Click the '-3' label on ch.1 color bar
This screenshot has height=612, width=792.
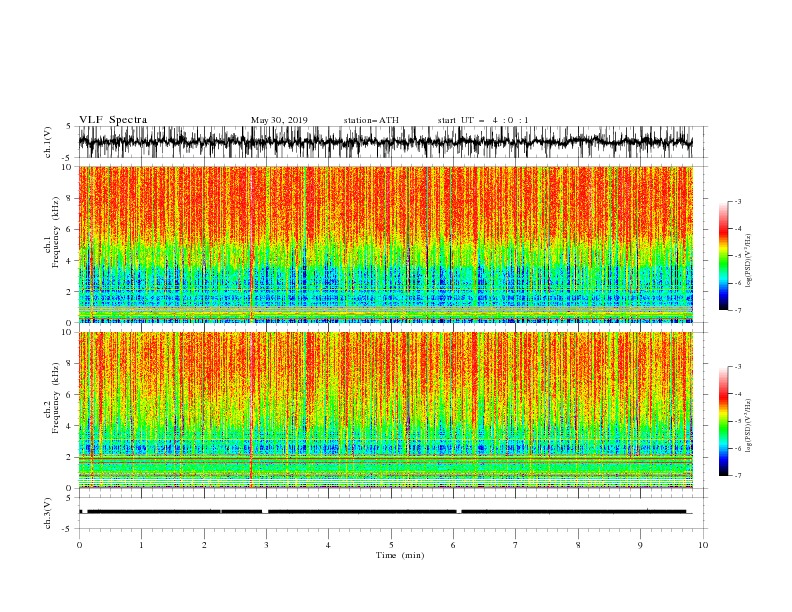pyautogui.click(x=737, y=201)
